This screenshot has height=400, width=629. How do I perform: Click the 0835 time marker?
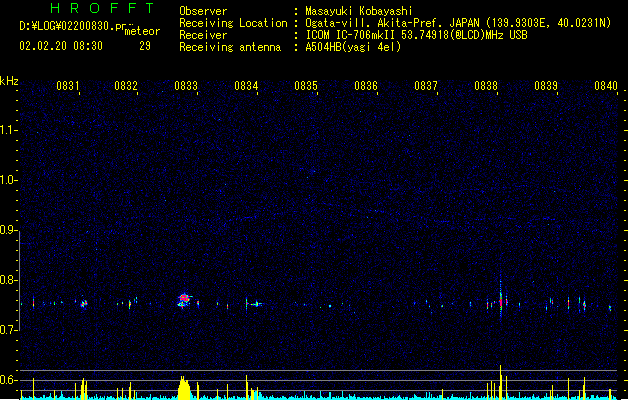[x=306, y=86]
